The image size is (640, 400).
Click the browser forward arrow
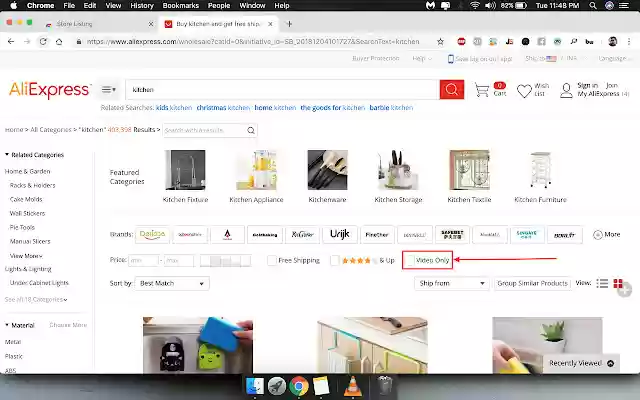click(x=27, y=42)
